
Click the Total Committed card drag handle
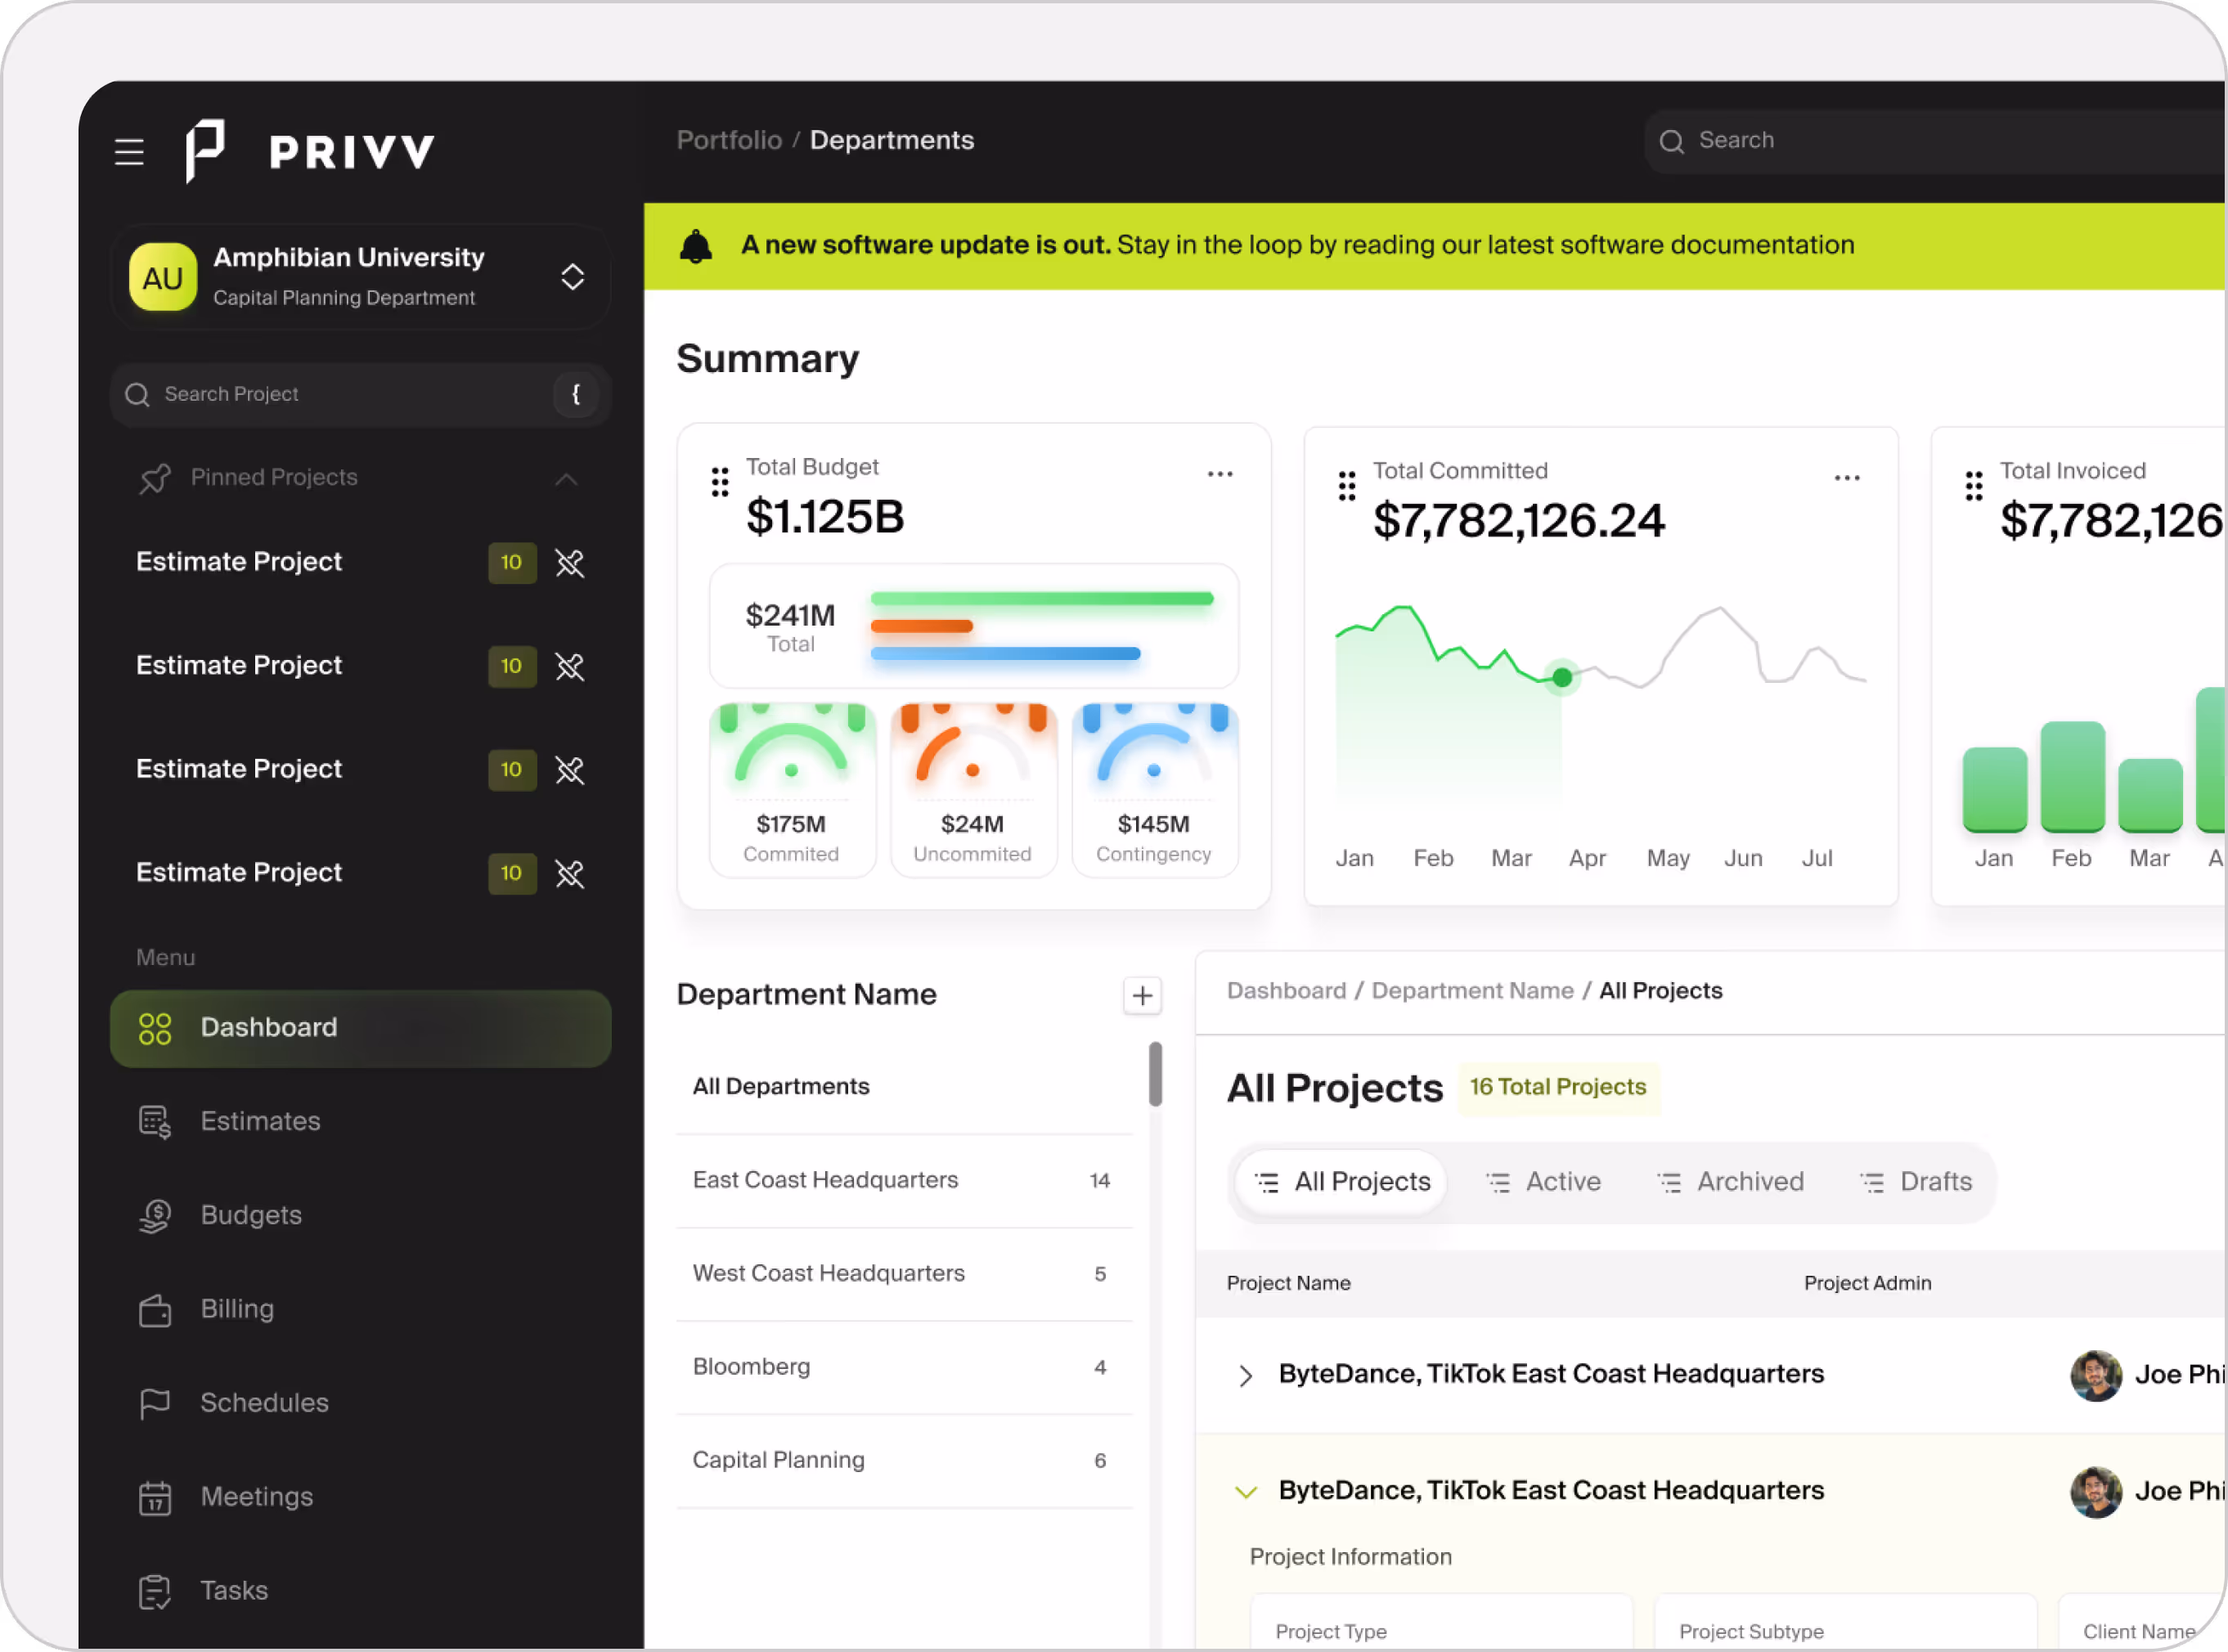point(1347,486)
